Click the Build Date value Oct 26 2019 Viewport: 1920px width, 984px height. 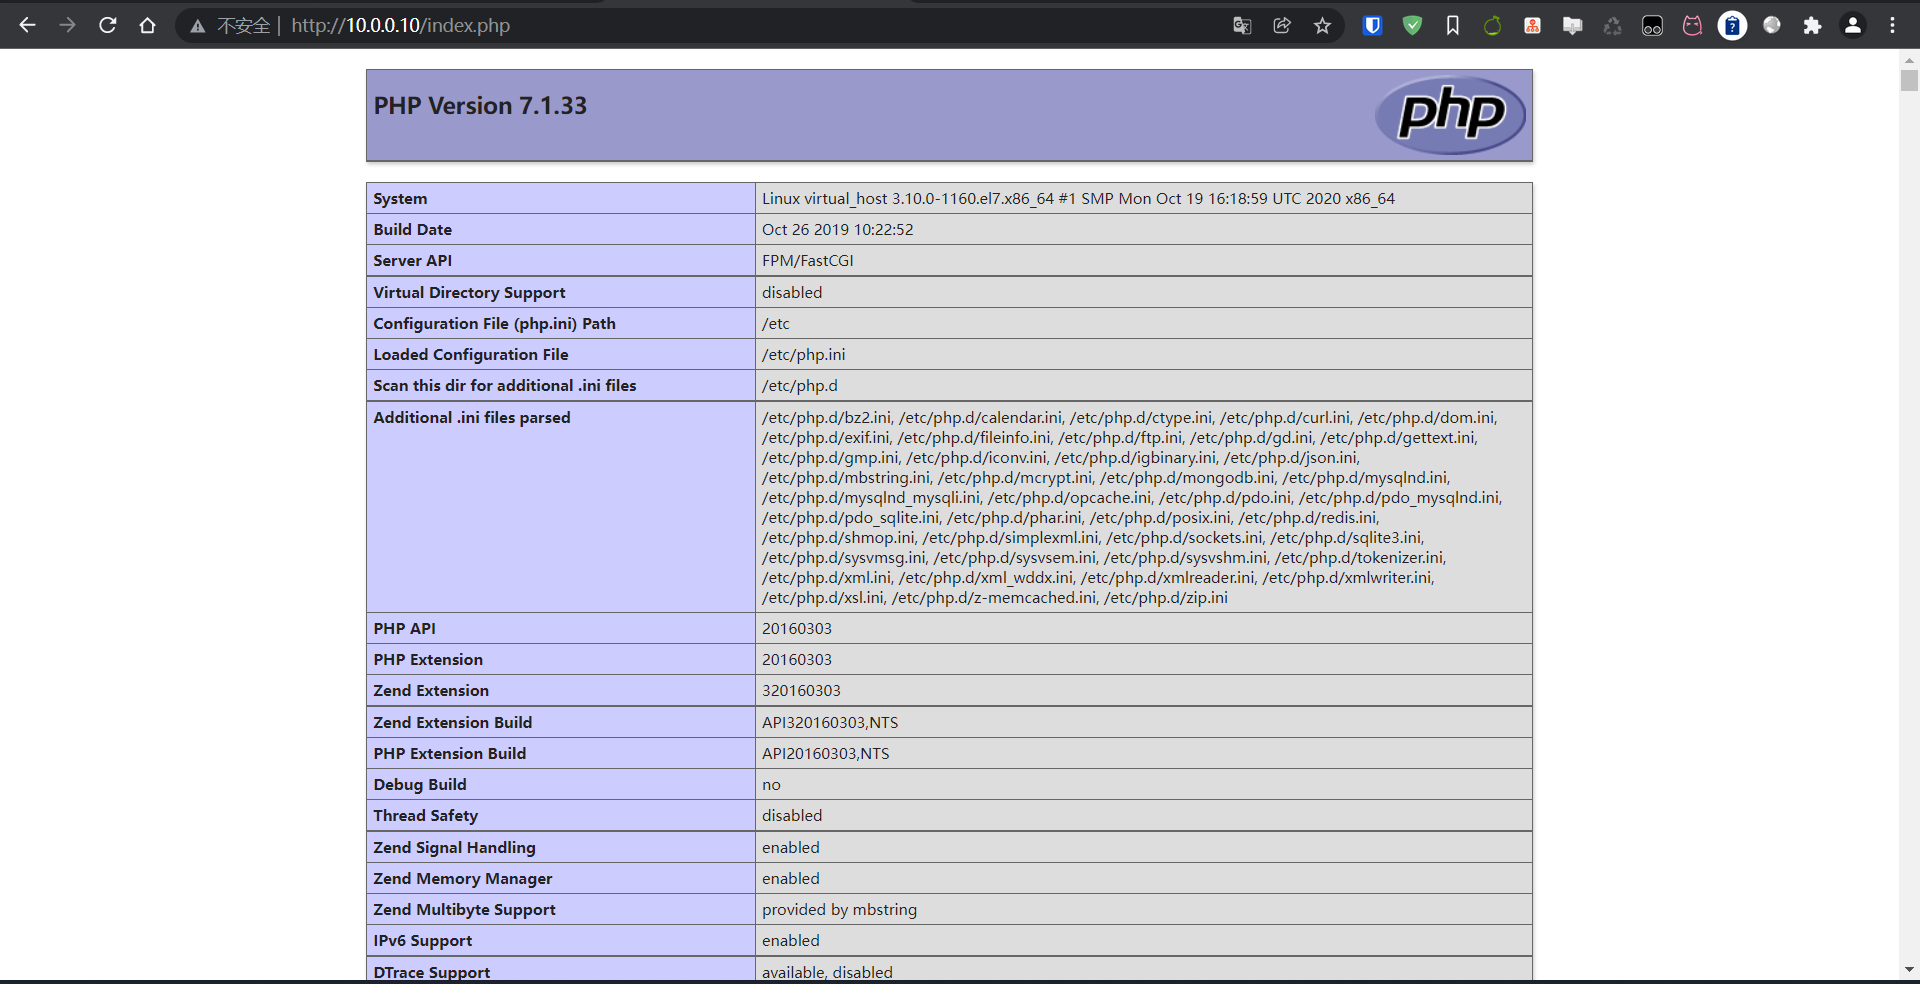[x=837, y=230]
